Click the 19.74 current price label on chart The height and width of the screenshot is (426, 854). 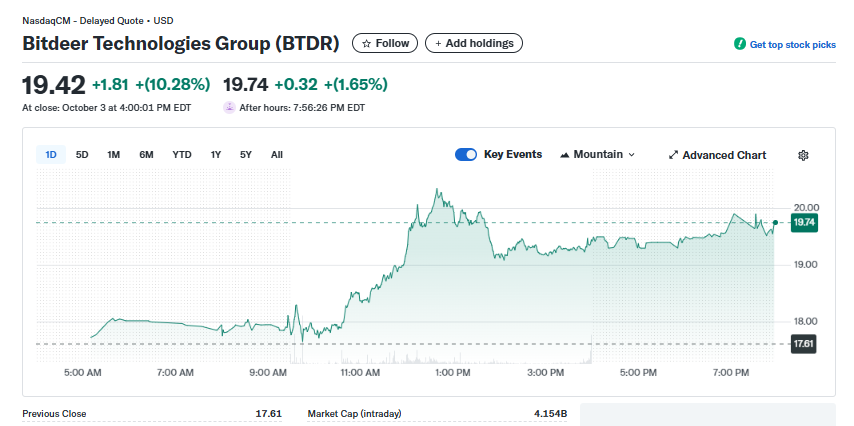(804, 222)
